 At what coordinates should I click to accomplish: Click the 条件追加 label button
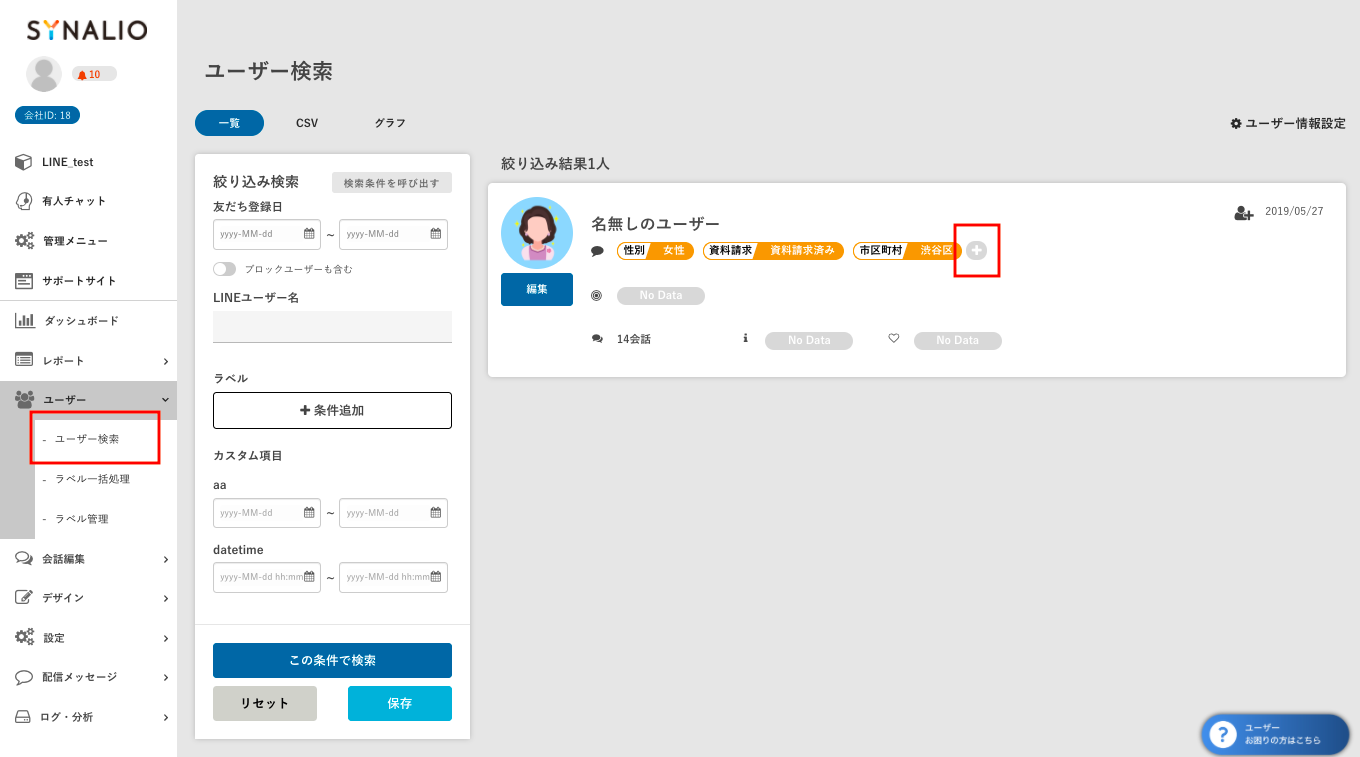click(x=332, y=410)
